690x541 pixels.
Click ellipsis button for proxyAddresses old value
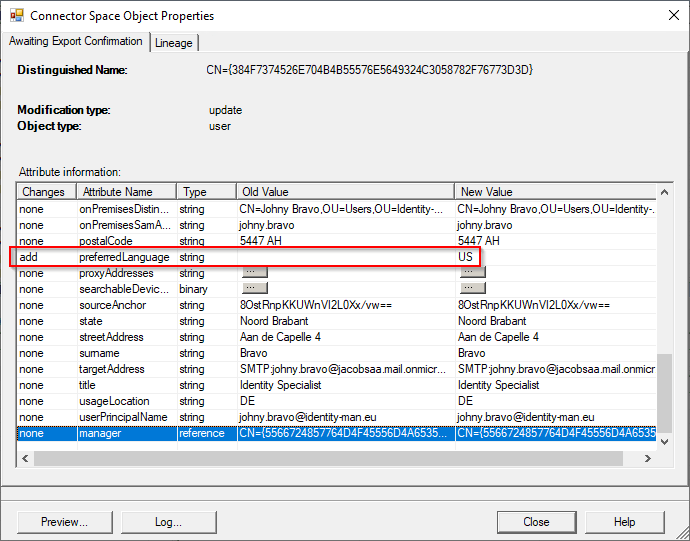255,273
